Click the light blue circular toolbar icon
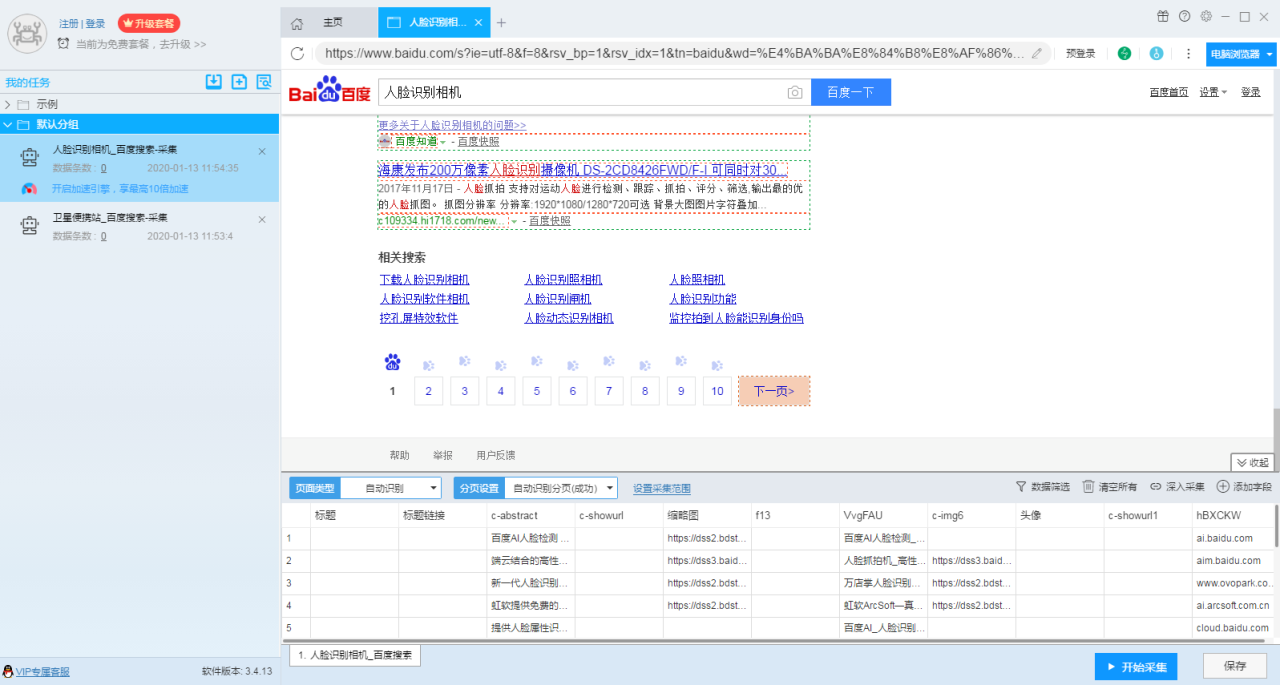Image resolution: width=1280 pixels, height=685 pixels. tap(1157, 53)
